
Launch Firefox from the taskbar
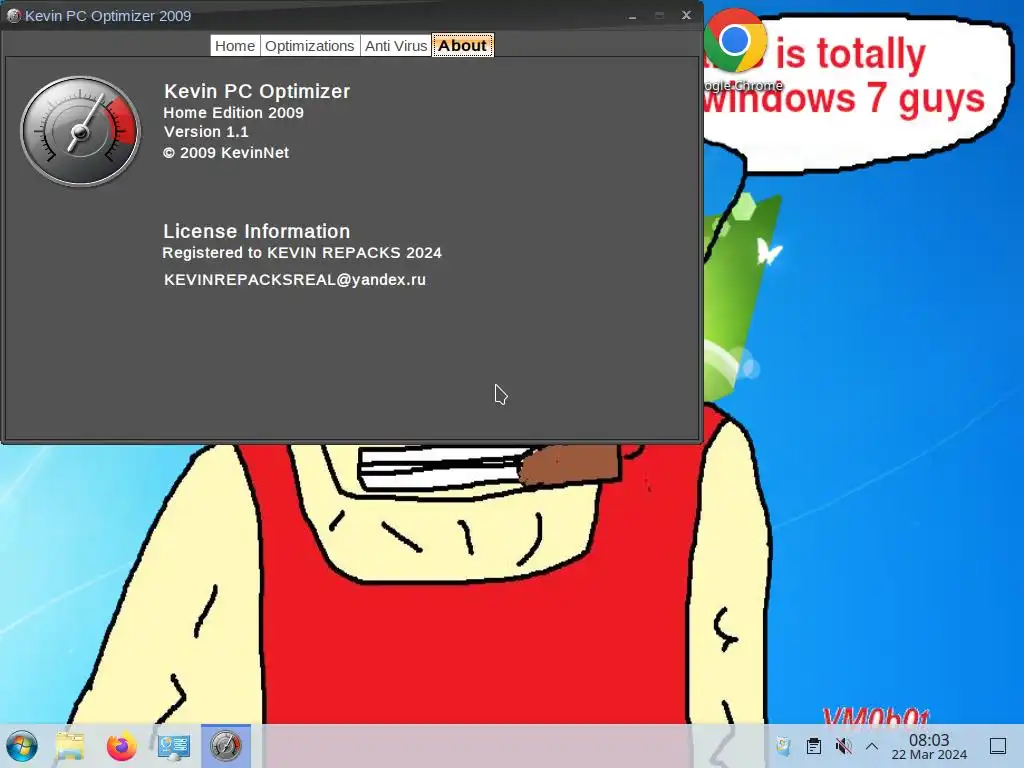point(121,746)
